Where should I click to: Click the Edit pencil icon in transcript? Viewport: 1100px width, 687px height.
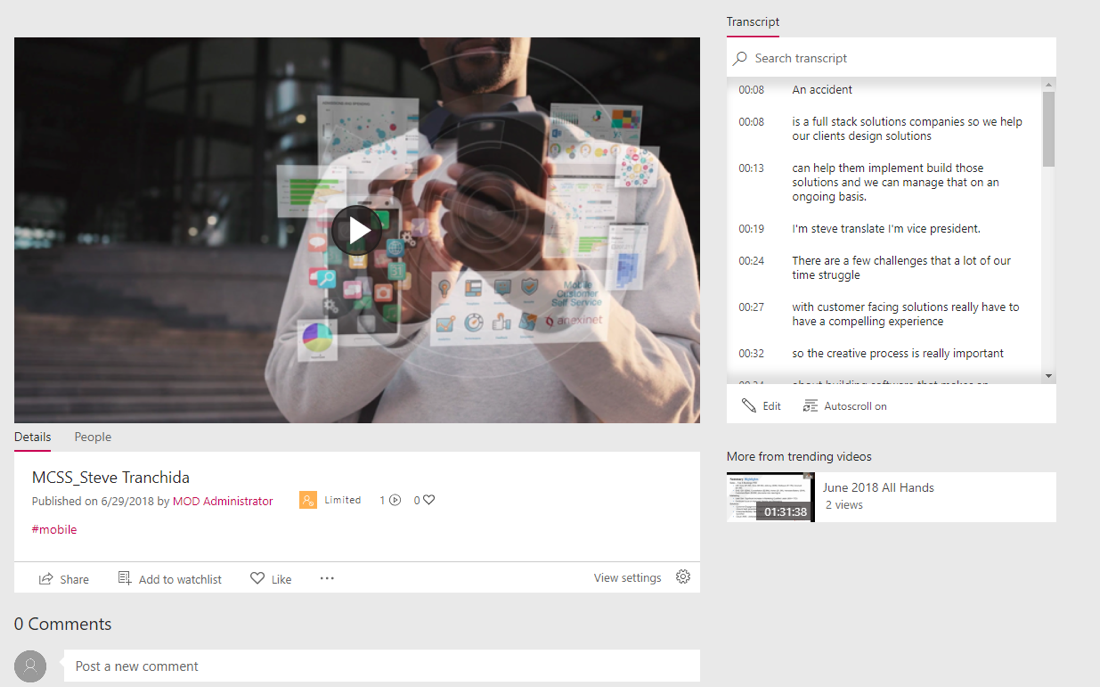pyautogui.click(x=749, y=406)
